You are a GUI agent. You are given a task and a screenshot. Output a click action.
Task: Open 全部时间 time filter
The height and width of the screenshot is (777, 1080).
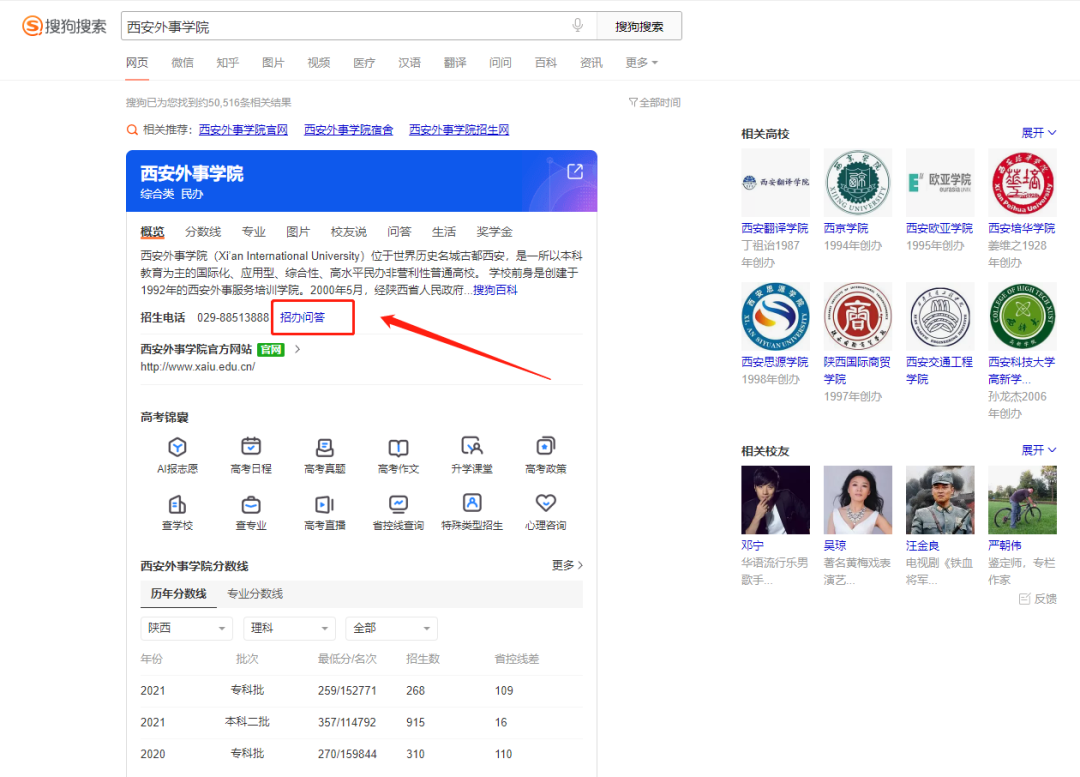tap(654, 103)
